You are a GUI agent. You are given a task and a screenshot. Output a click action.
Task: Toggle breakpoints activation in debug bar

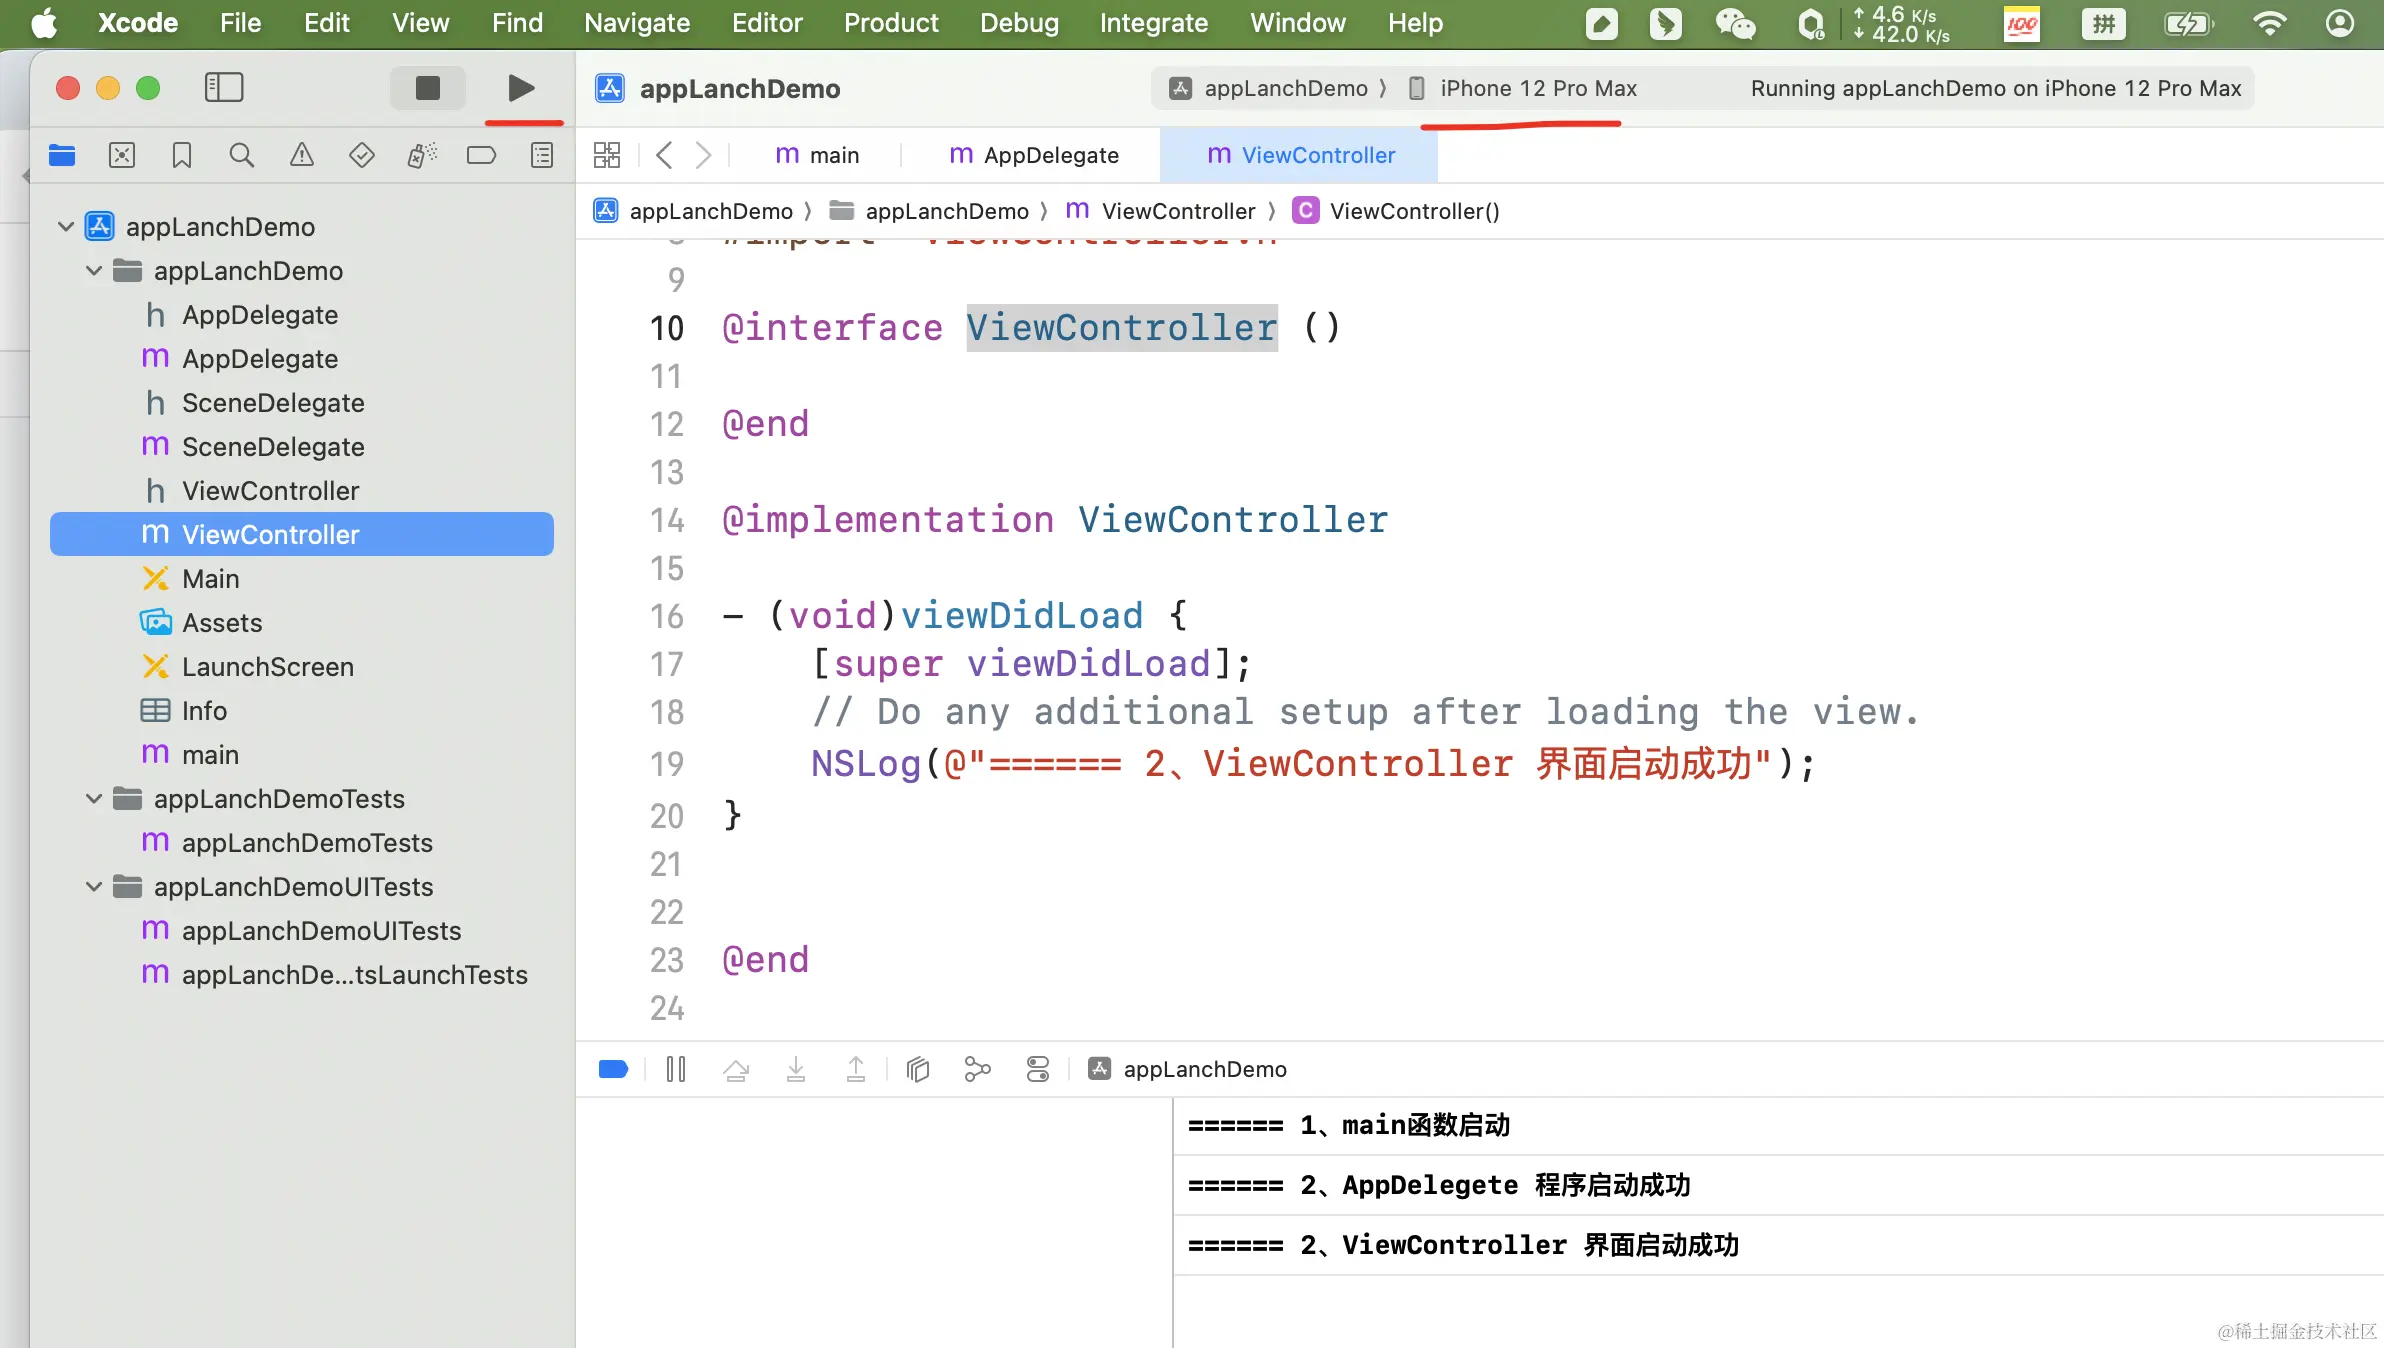(613, 1069)
